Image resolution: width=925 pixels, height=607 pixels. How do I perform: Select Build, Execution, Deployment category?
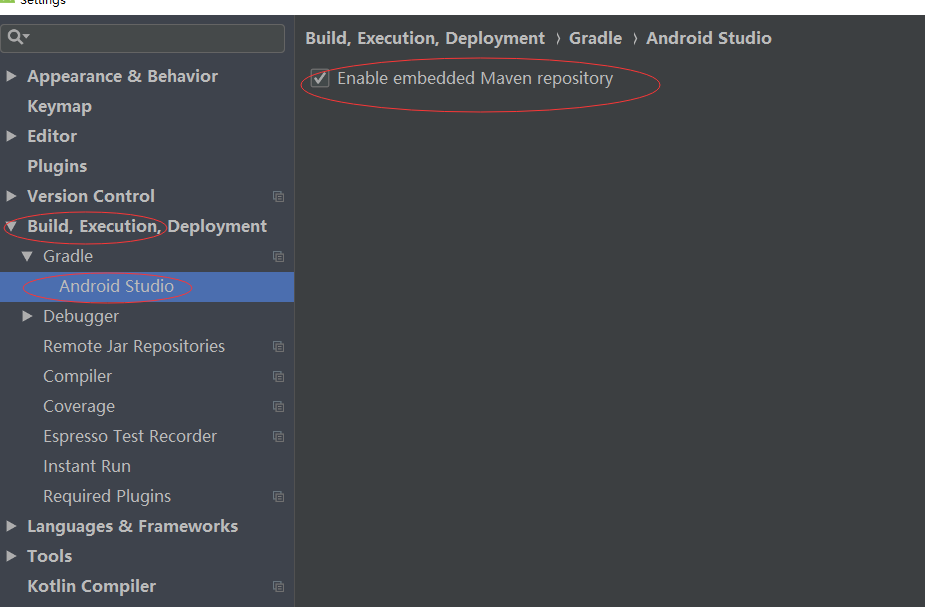147,227
